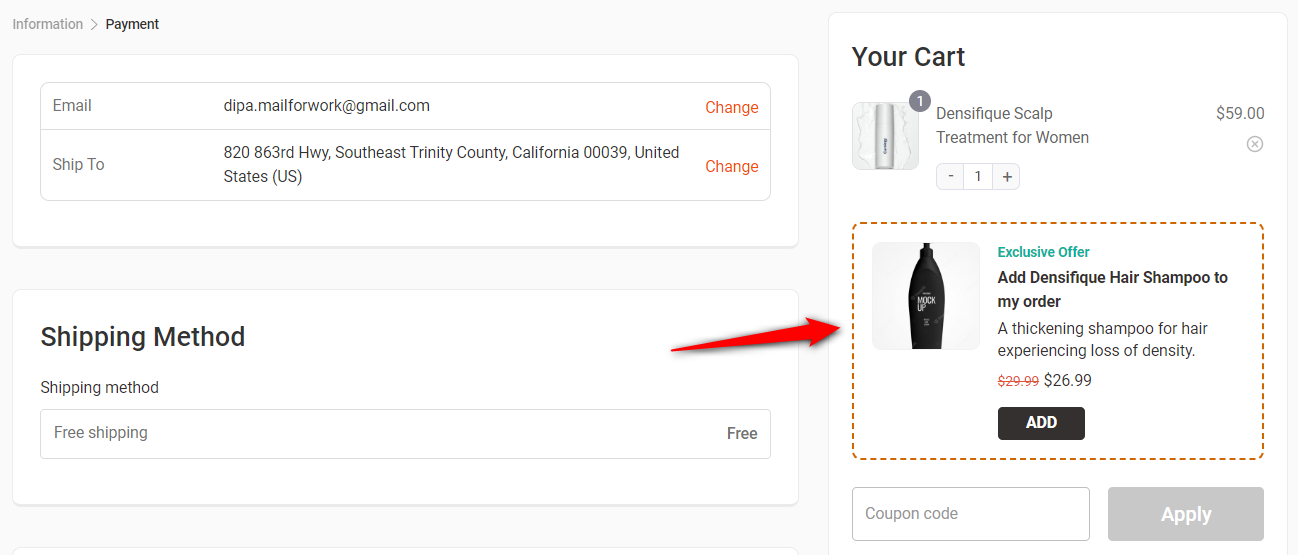
Task: Choose the Free shipping method
Action: 405,433
